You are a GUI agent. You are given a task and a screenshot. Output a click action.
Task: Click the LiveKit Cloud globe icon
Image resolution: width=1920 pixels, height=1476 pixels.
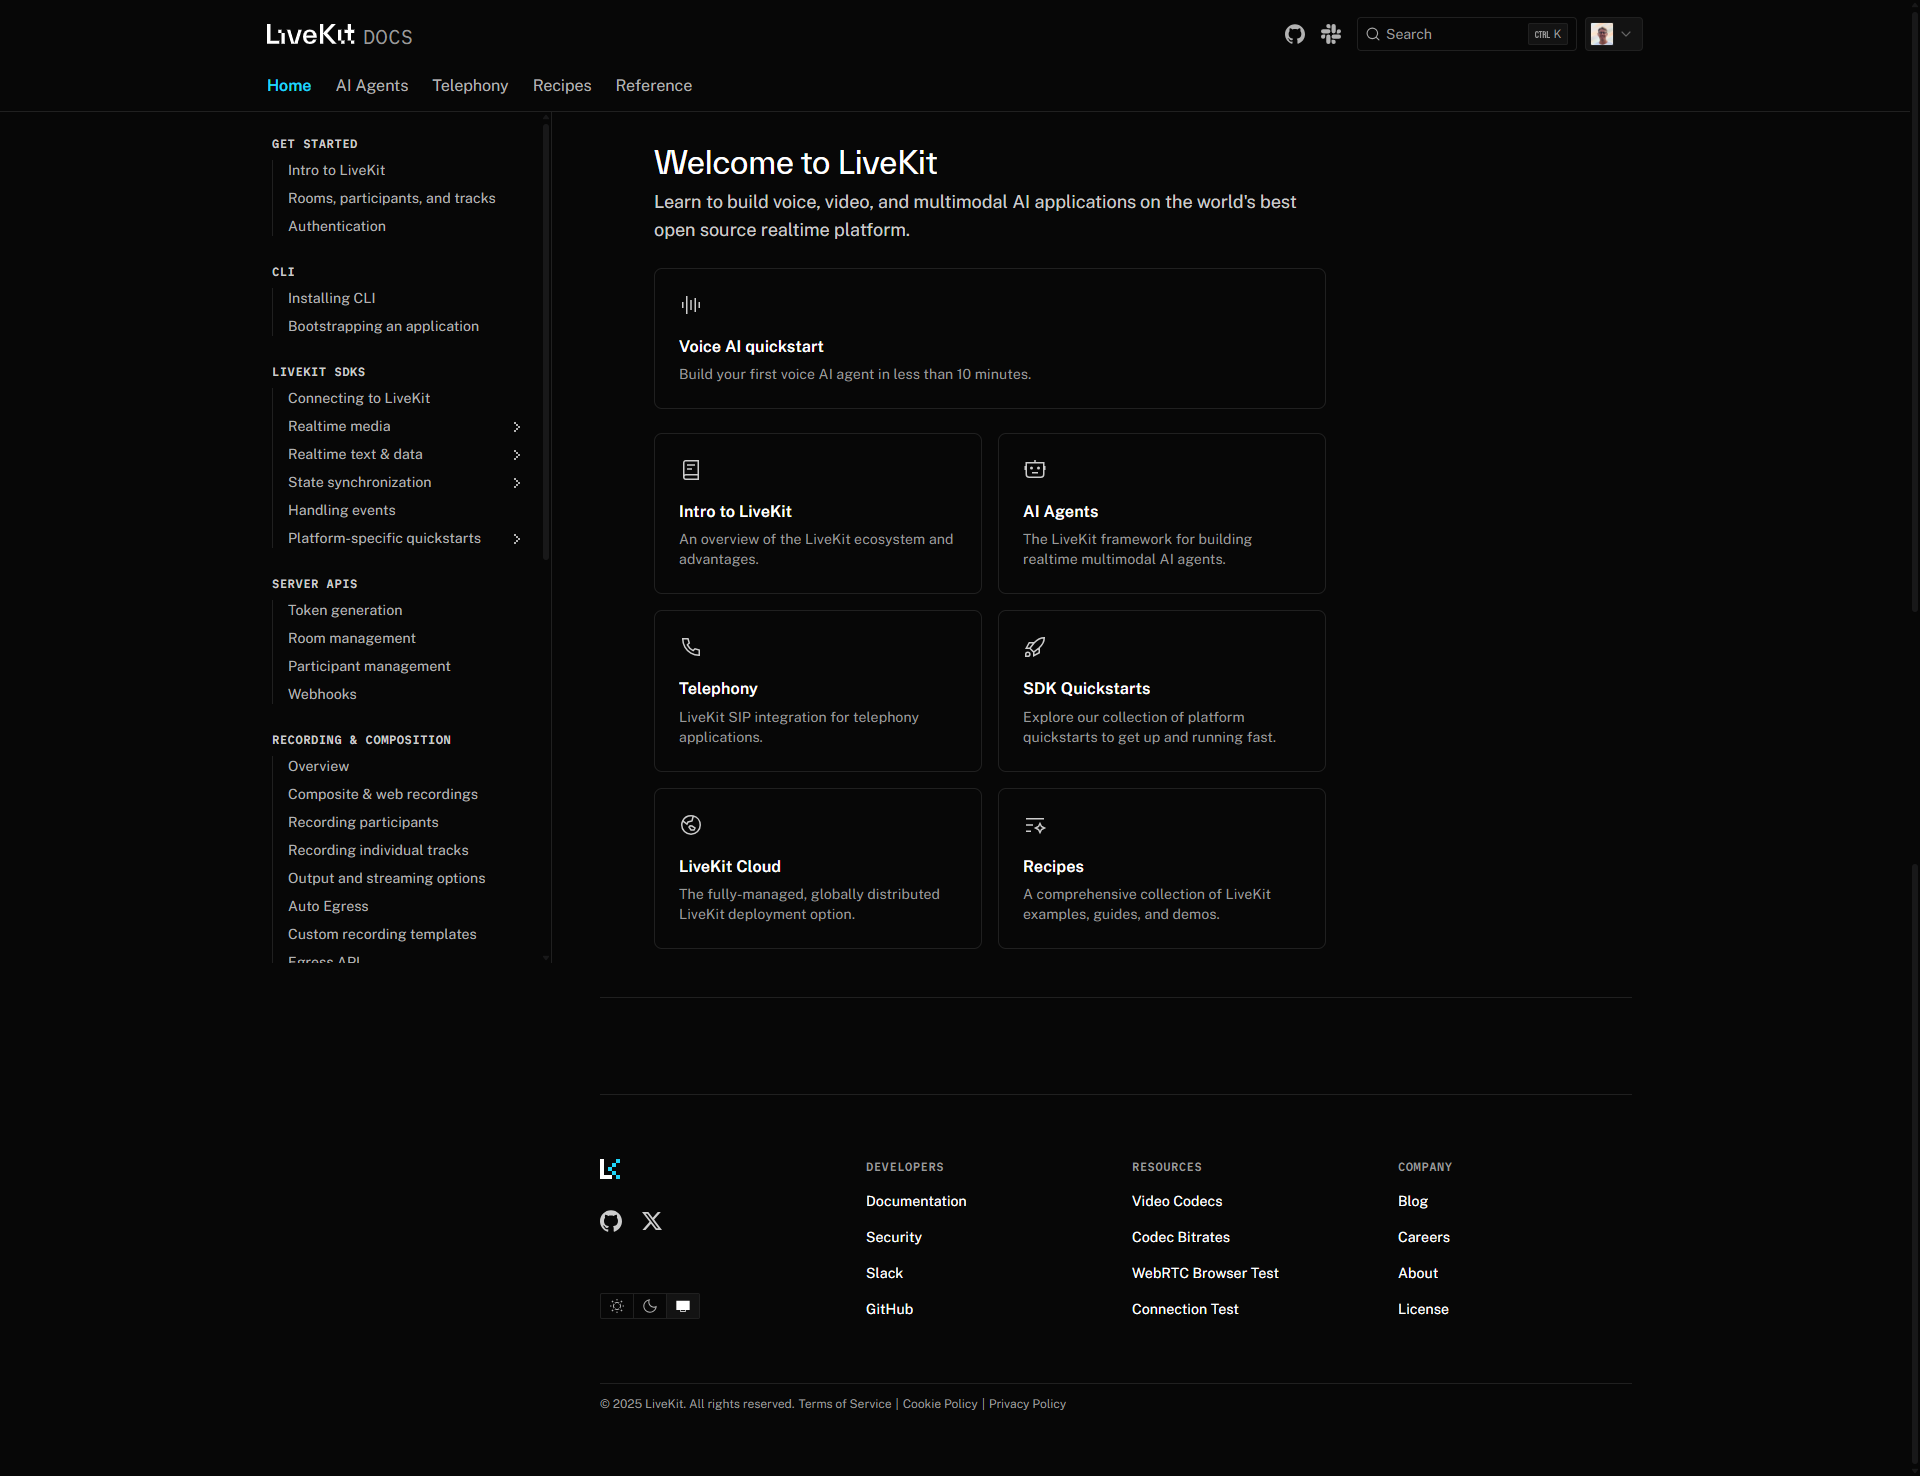click(x=691, y=825)
